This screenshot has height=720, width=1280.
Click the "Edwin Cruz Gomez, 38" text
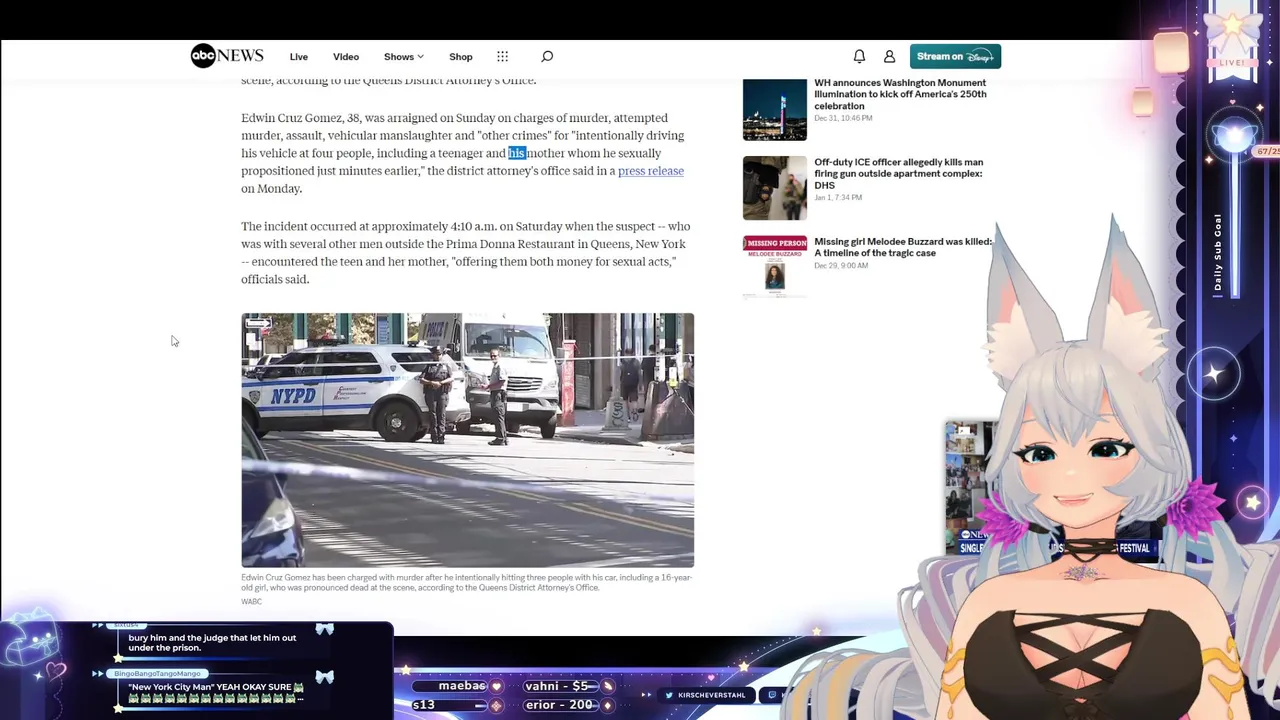pos(301,118)
